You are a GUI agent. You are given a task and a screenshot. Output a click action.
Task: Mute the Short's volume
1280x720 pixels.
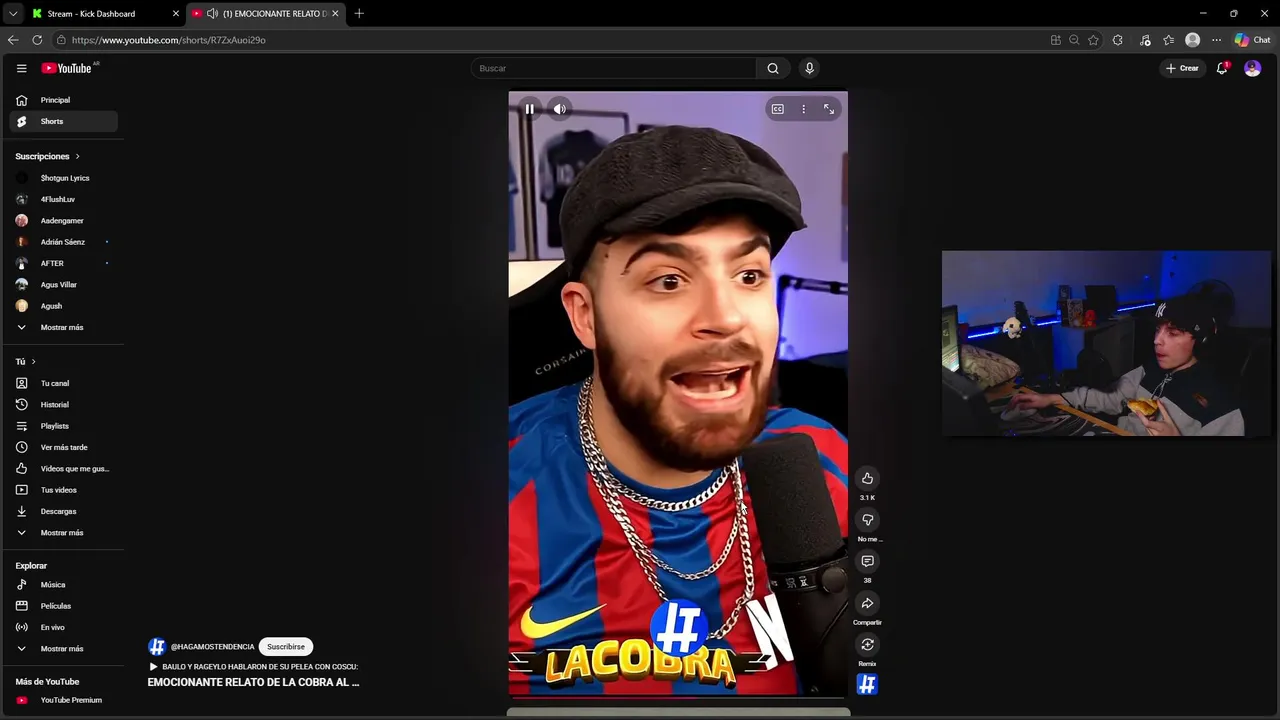(560, 109)
